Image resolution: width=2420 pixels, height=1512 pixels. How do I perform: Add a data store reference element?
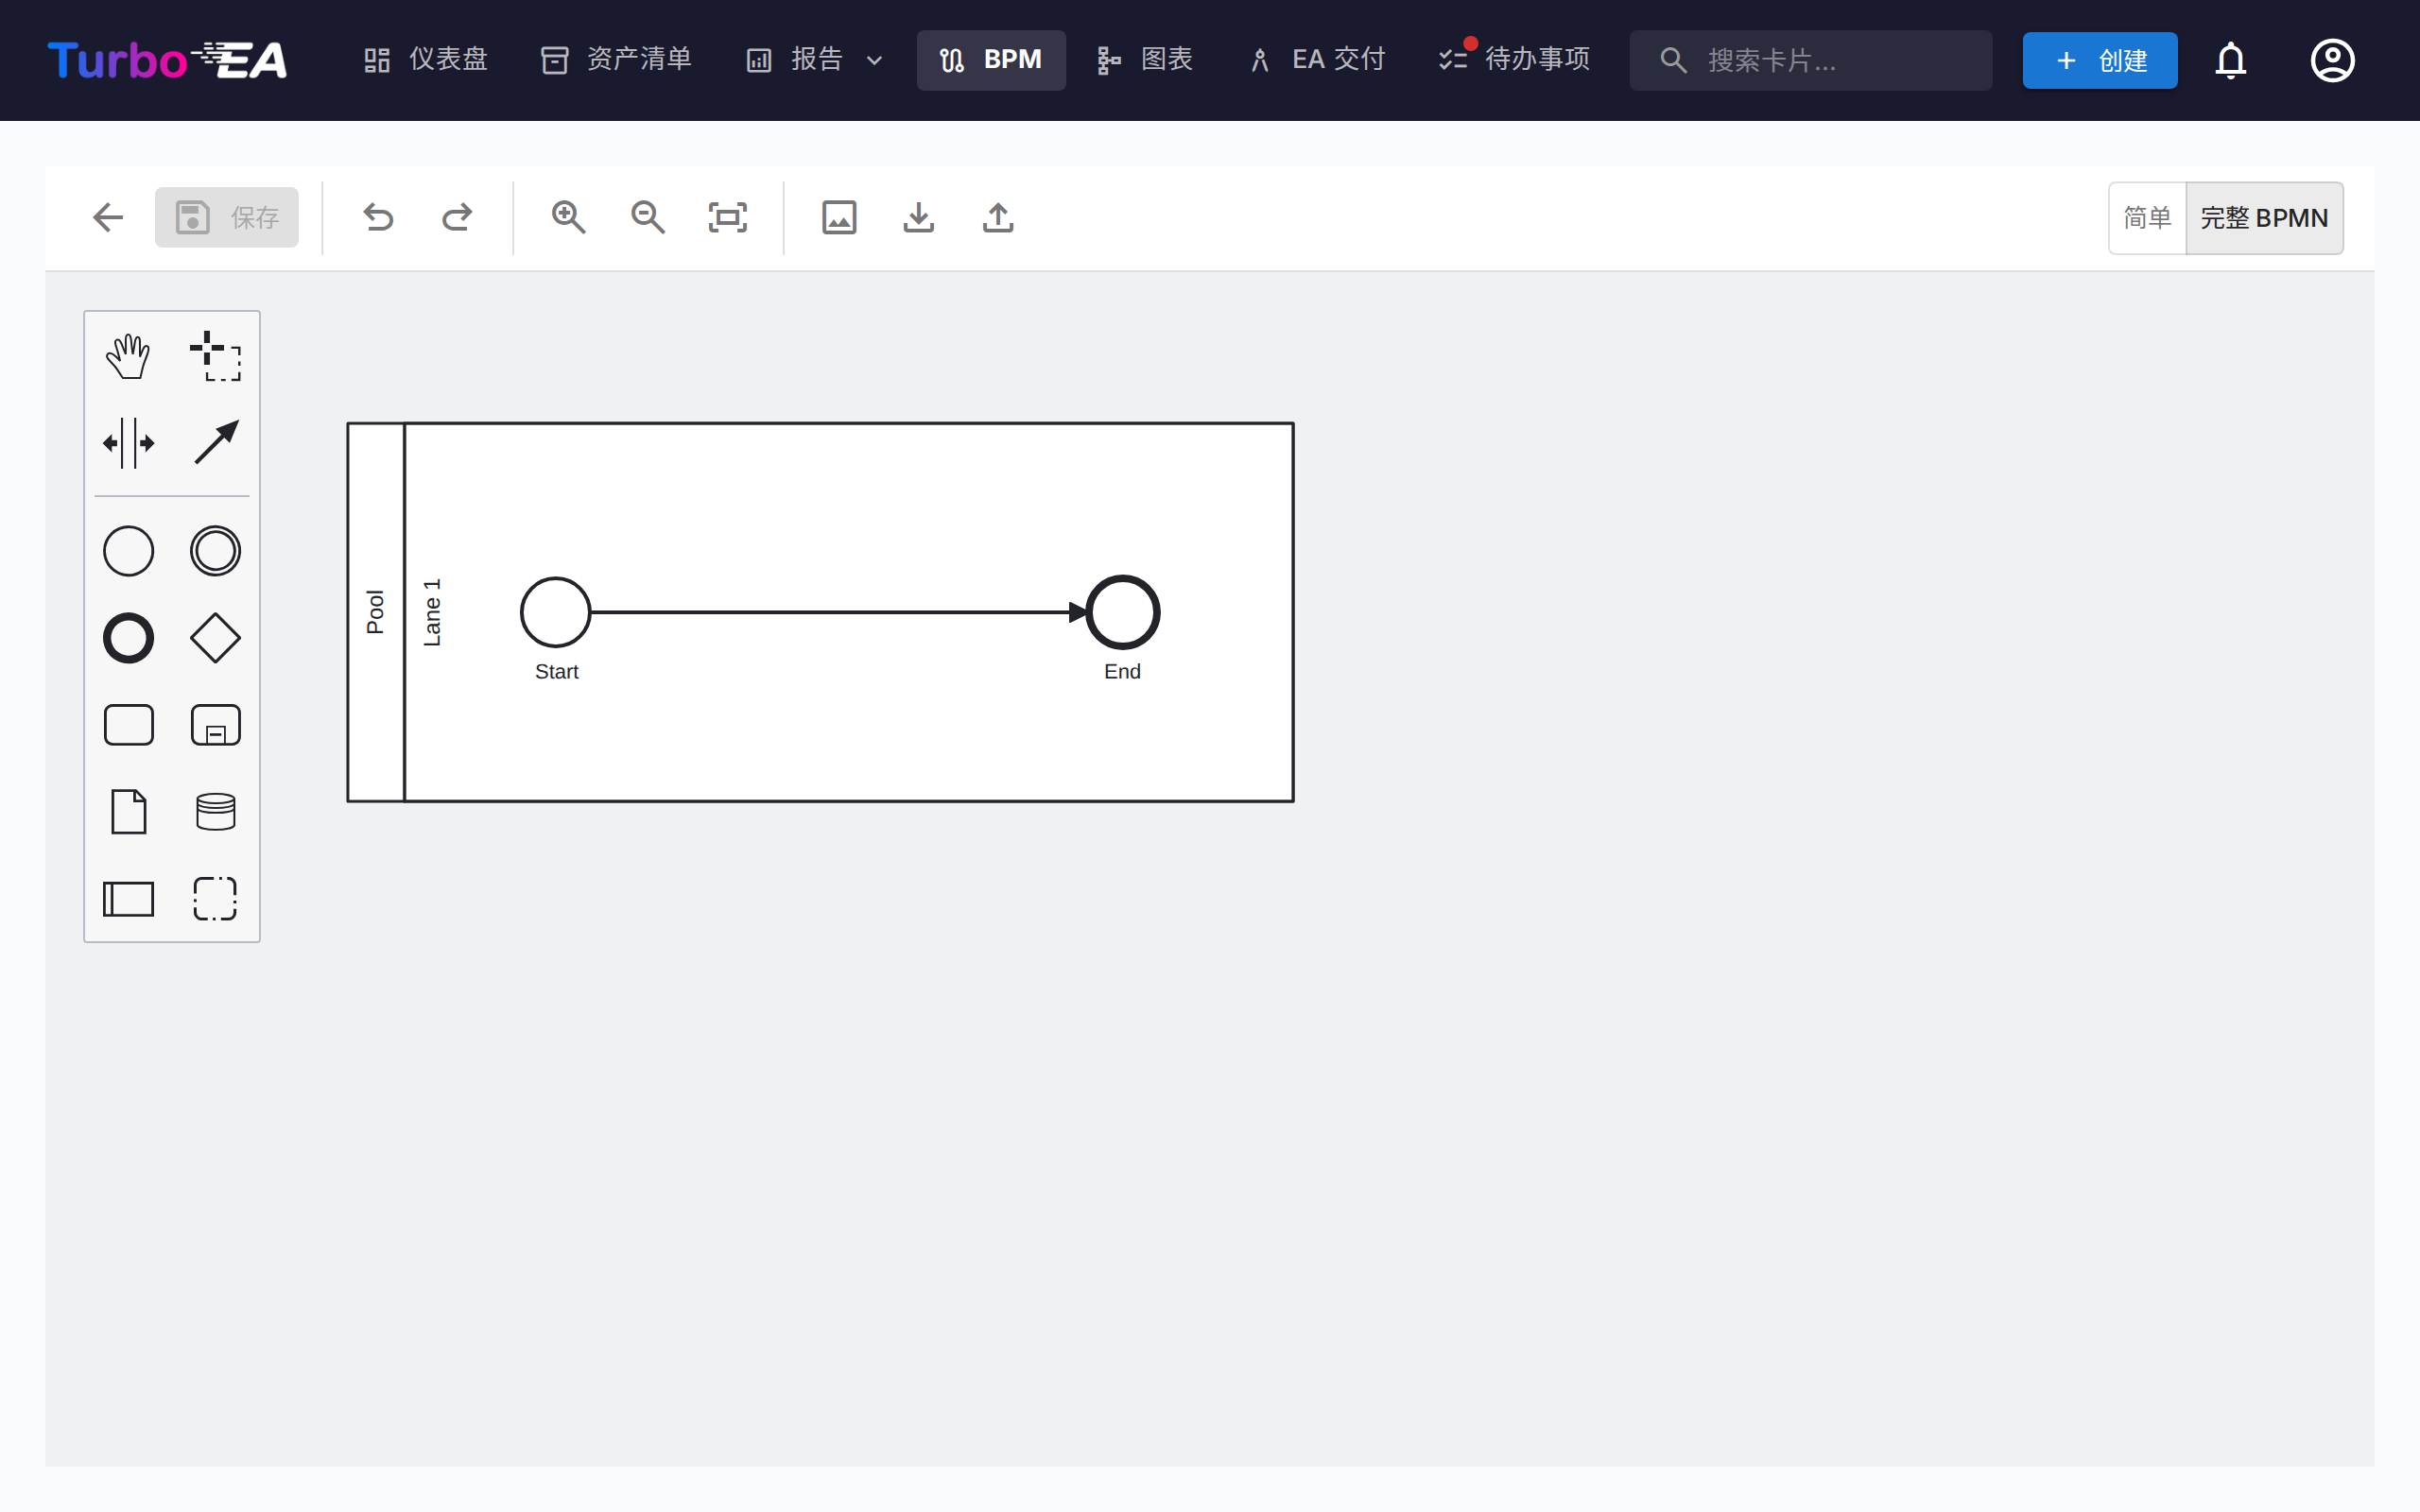(x=215, y=812)
